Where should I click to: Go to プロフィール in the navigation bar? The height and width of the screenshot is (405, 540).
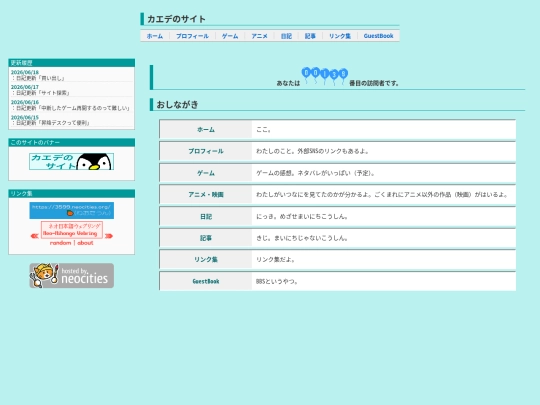[192, 36]
